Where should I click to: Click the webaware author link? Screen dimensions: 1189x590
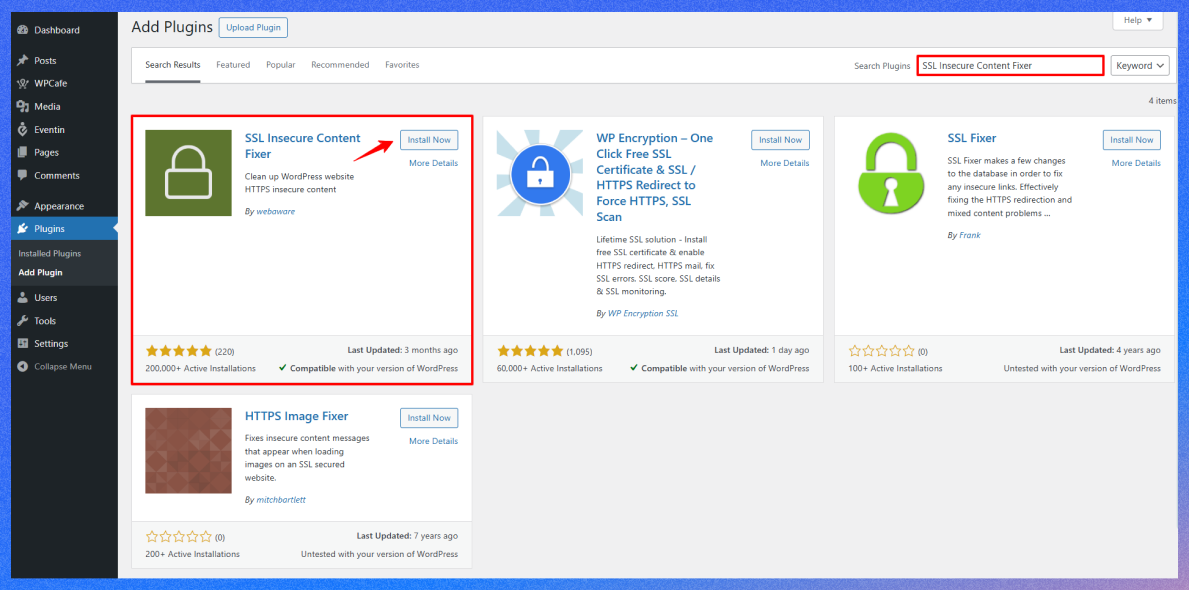[x=276, y=212]
